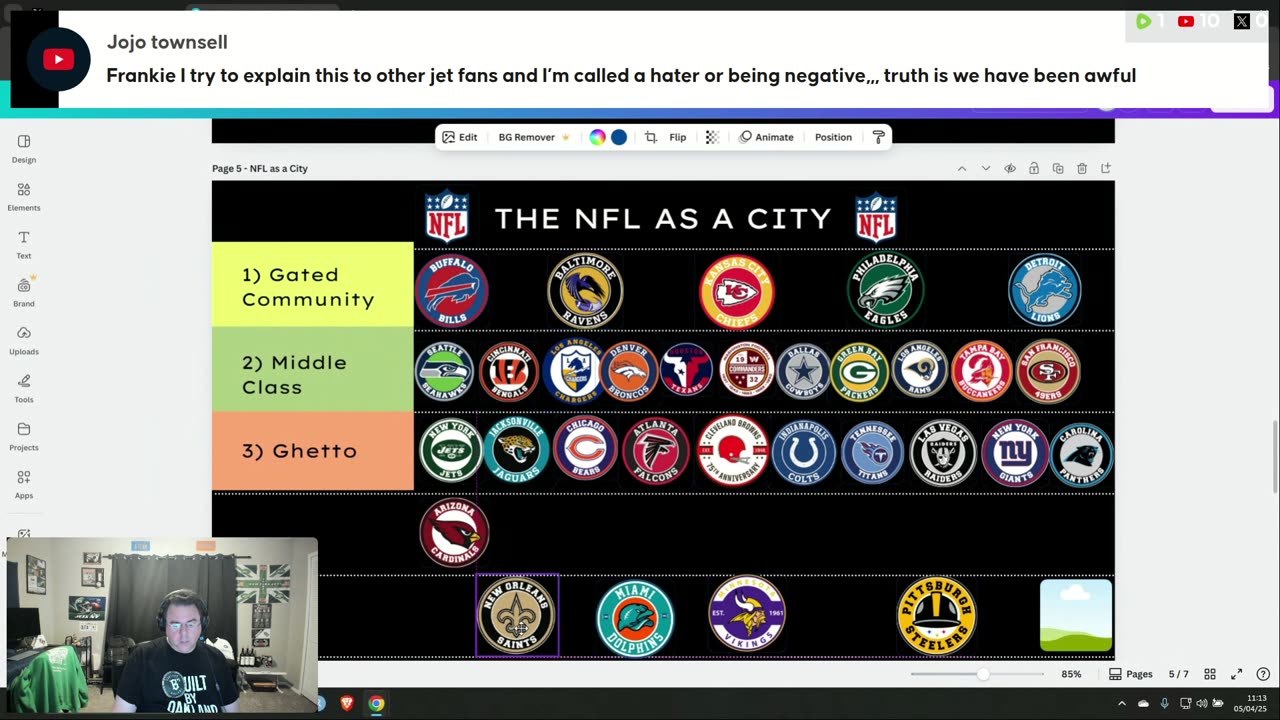The height and width of the screenshot is (720, 1280).
Task: Open the Position panel
Action: click(833, 137)
